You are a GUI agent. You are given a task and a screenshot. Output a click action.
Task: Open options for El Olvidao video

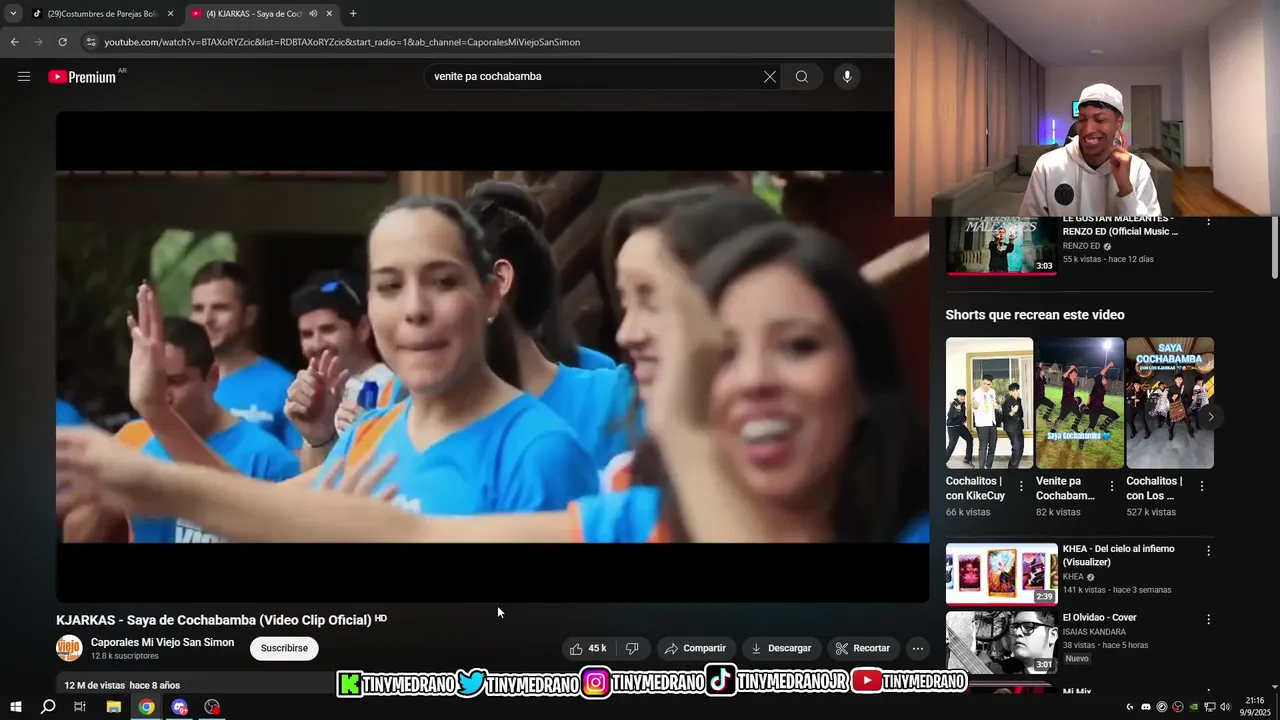[x=1208, y=619]
